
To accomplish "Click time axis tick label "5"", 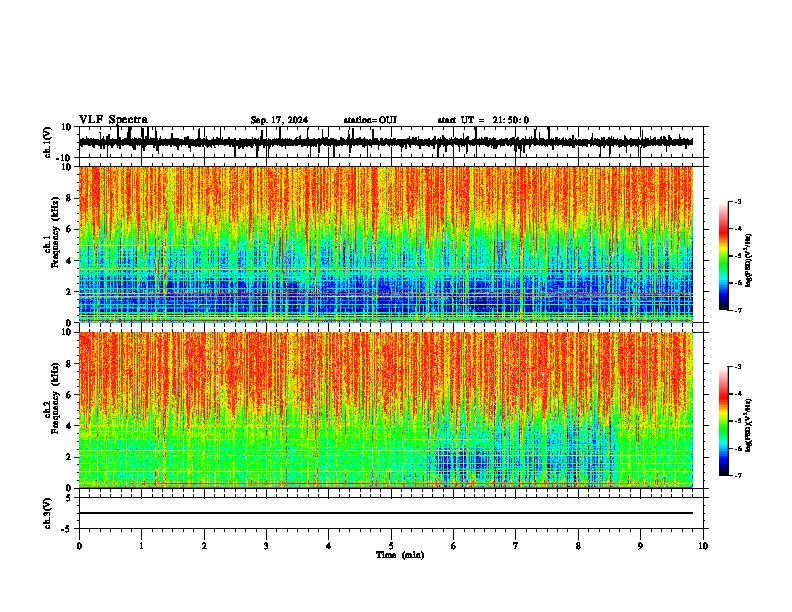I will pyautogui.click(x=391, y=546).
